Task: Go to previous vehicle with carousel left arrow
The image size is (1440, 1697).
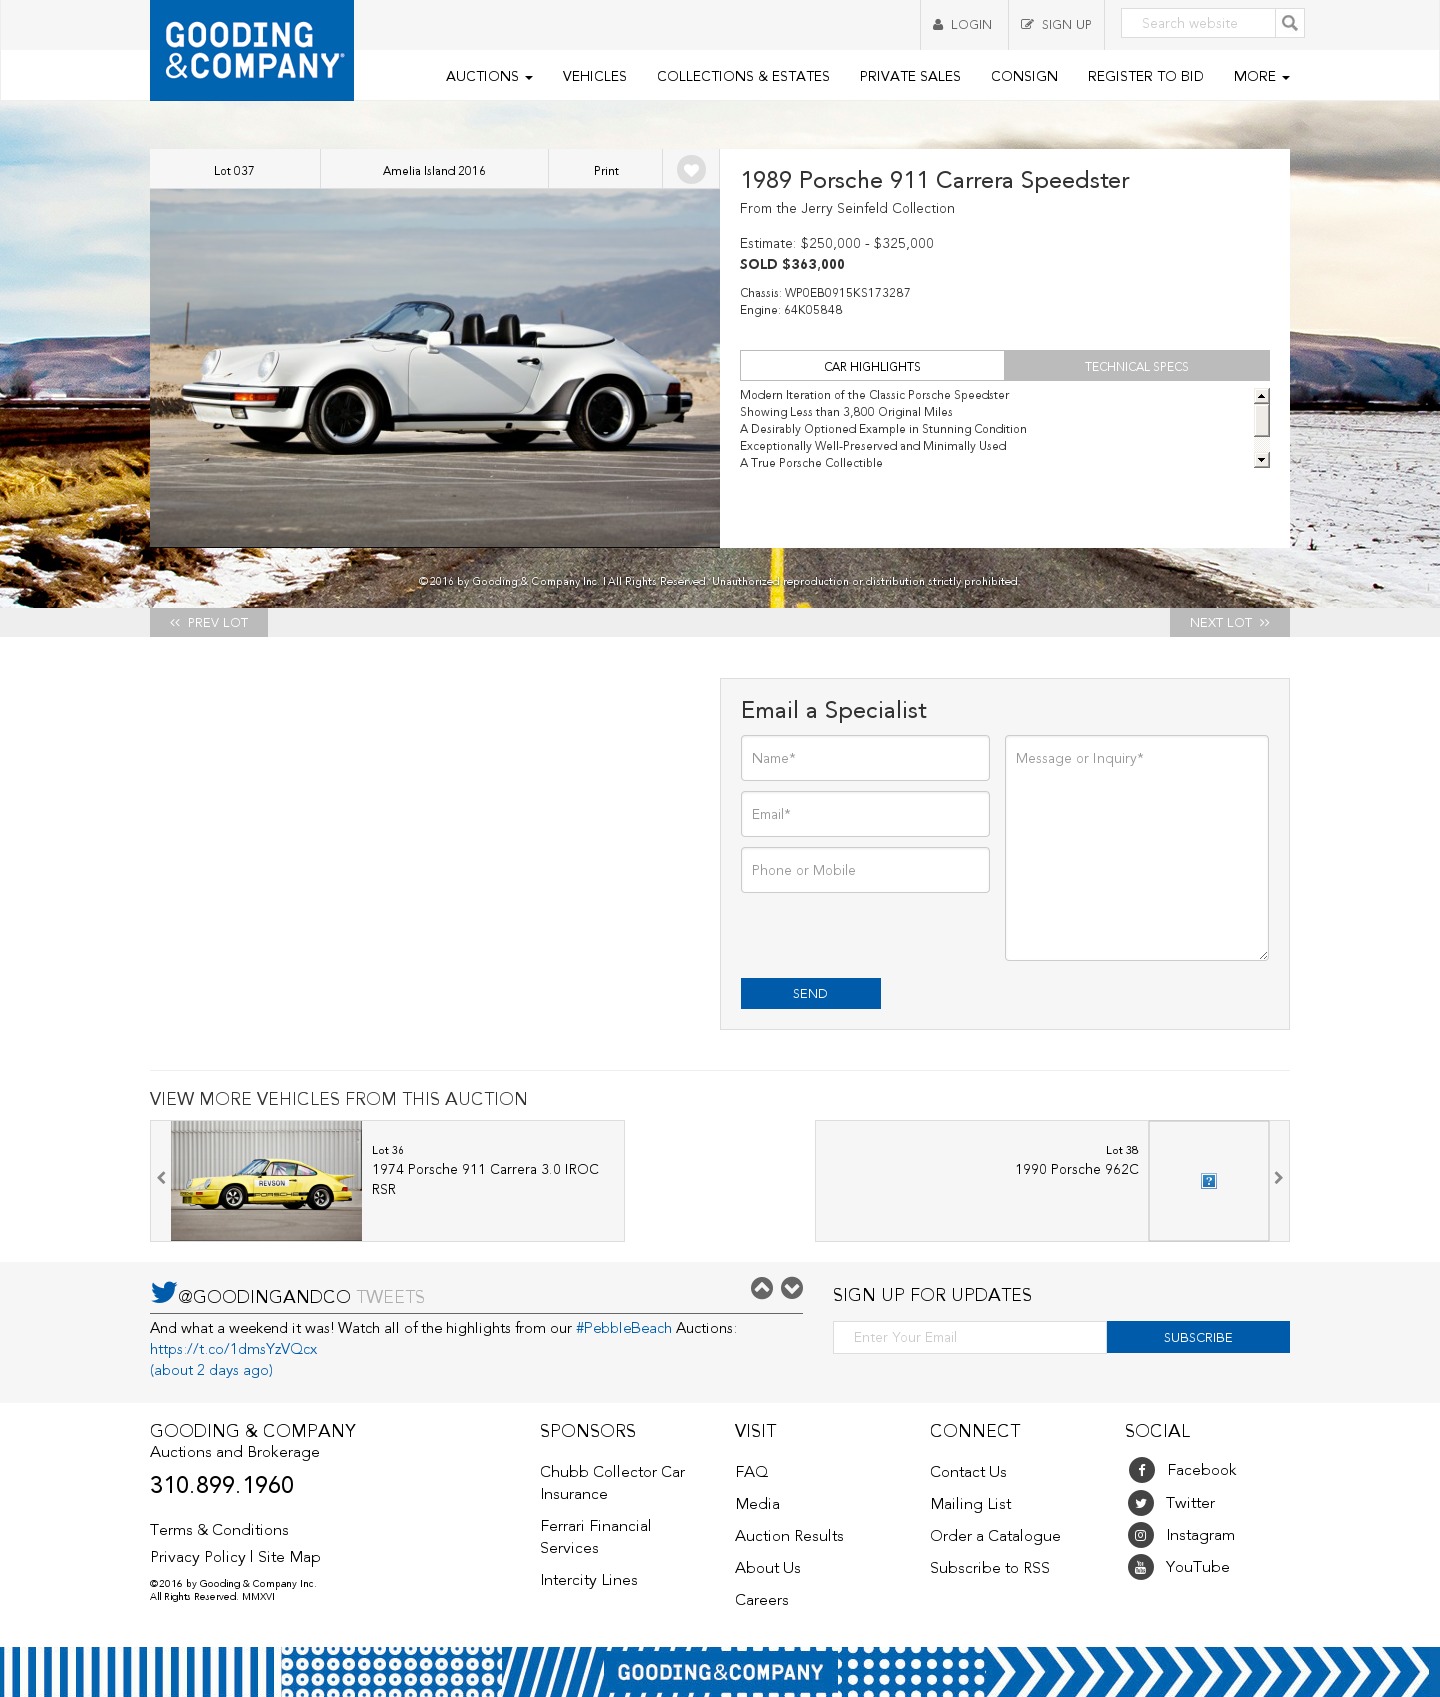Action: pyautogui.click(x=161, y=1178)
